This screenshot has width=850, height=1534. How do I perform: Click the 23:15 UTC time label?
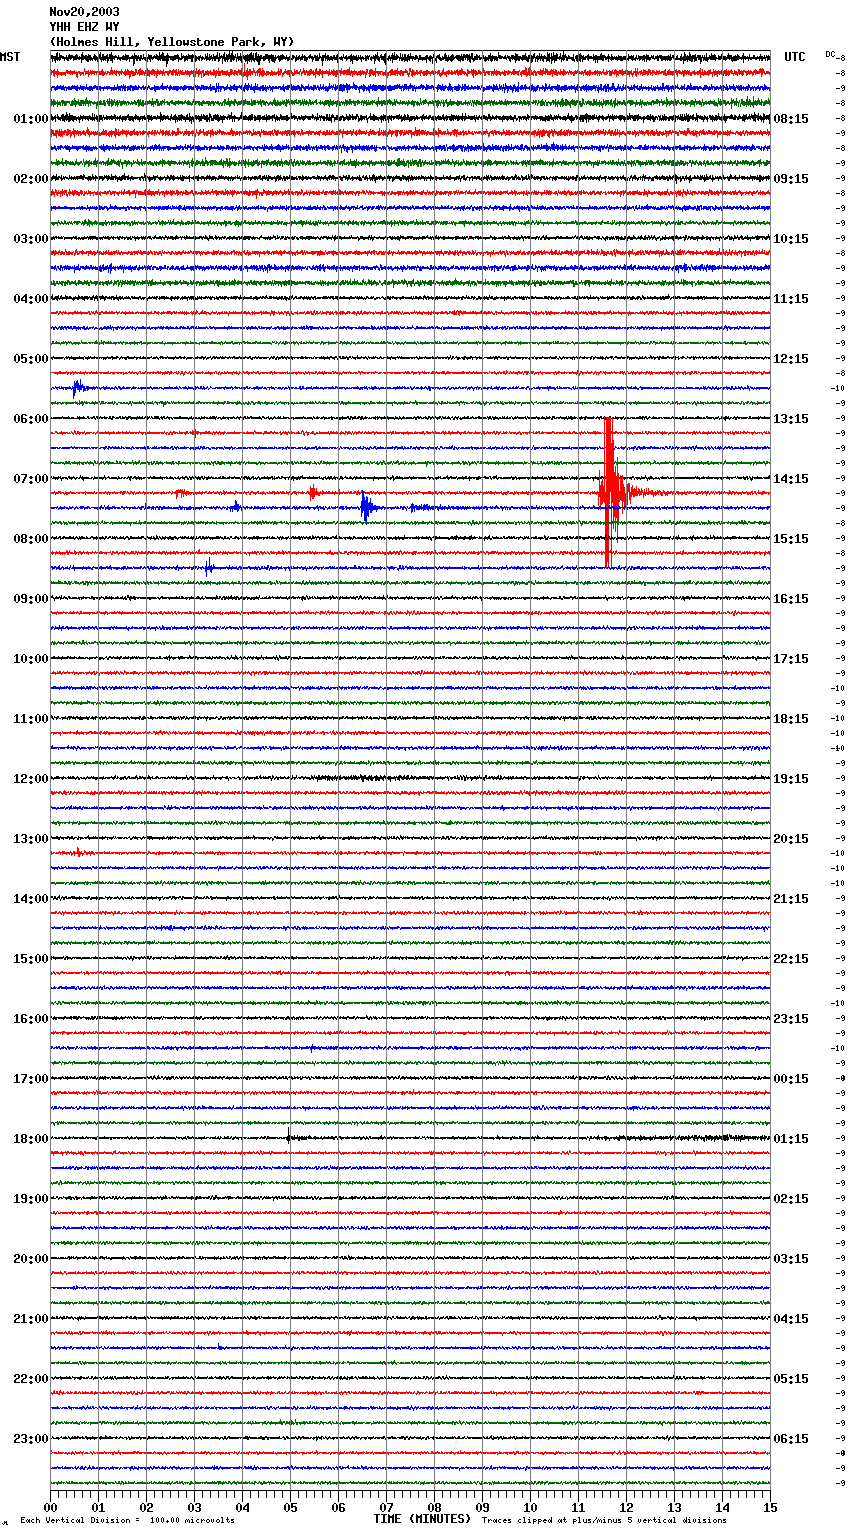point(791,1019)
